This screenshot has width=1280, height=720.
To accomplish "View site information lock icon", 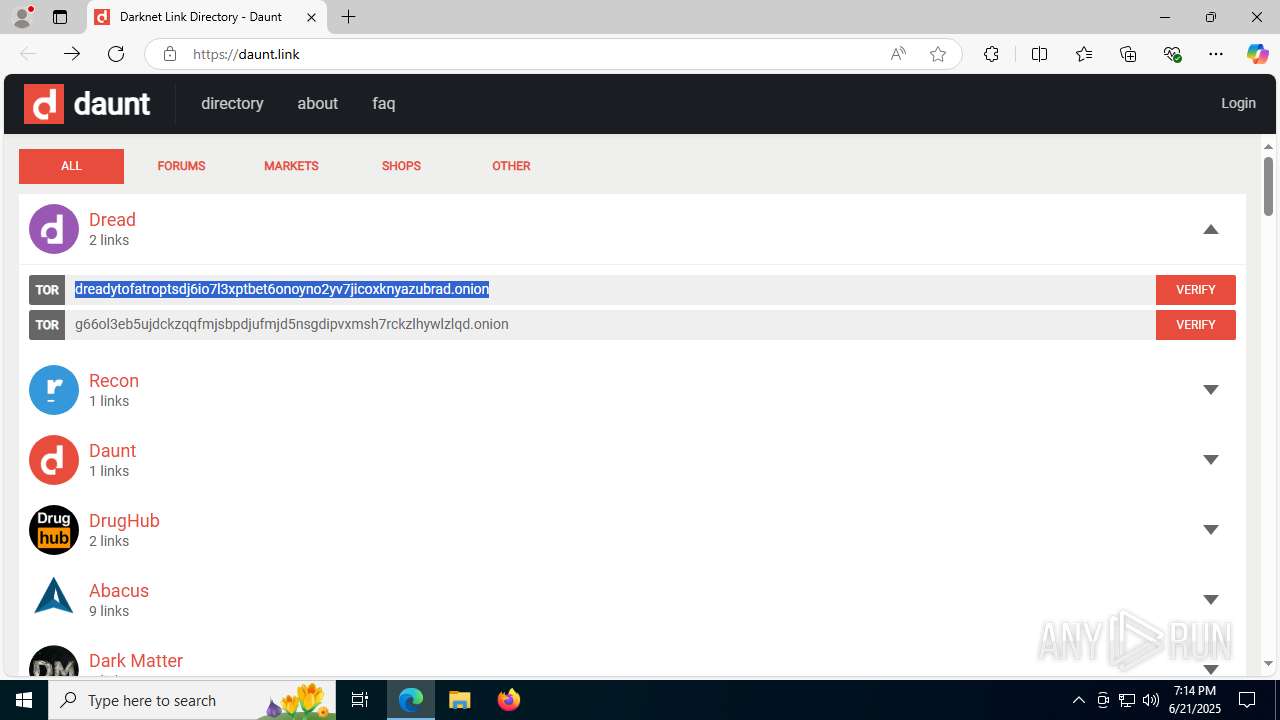I will coord(170,54).
